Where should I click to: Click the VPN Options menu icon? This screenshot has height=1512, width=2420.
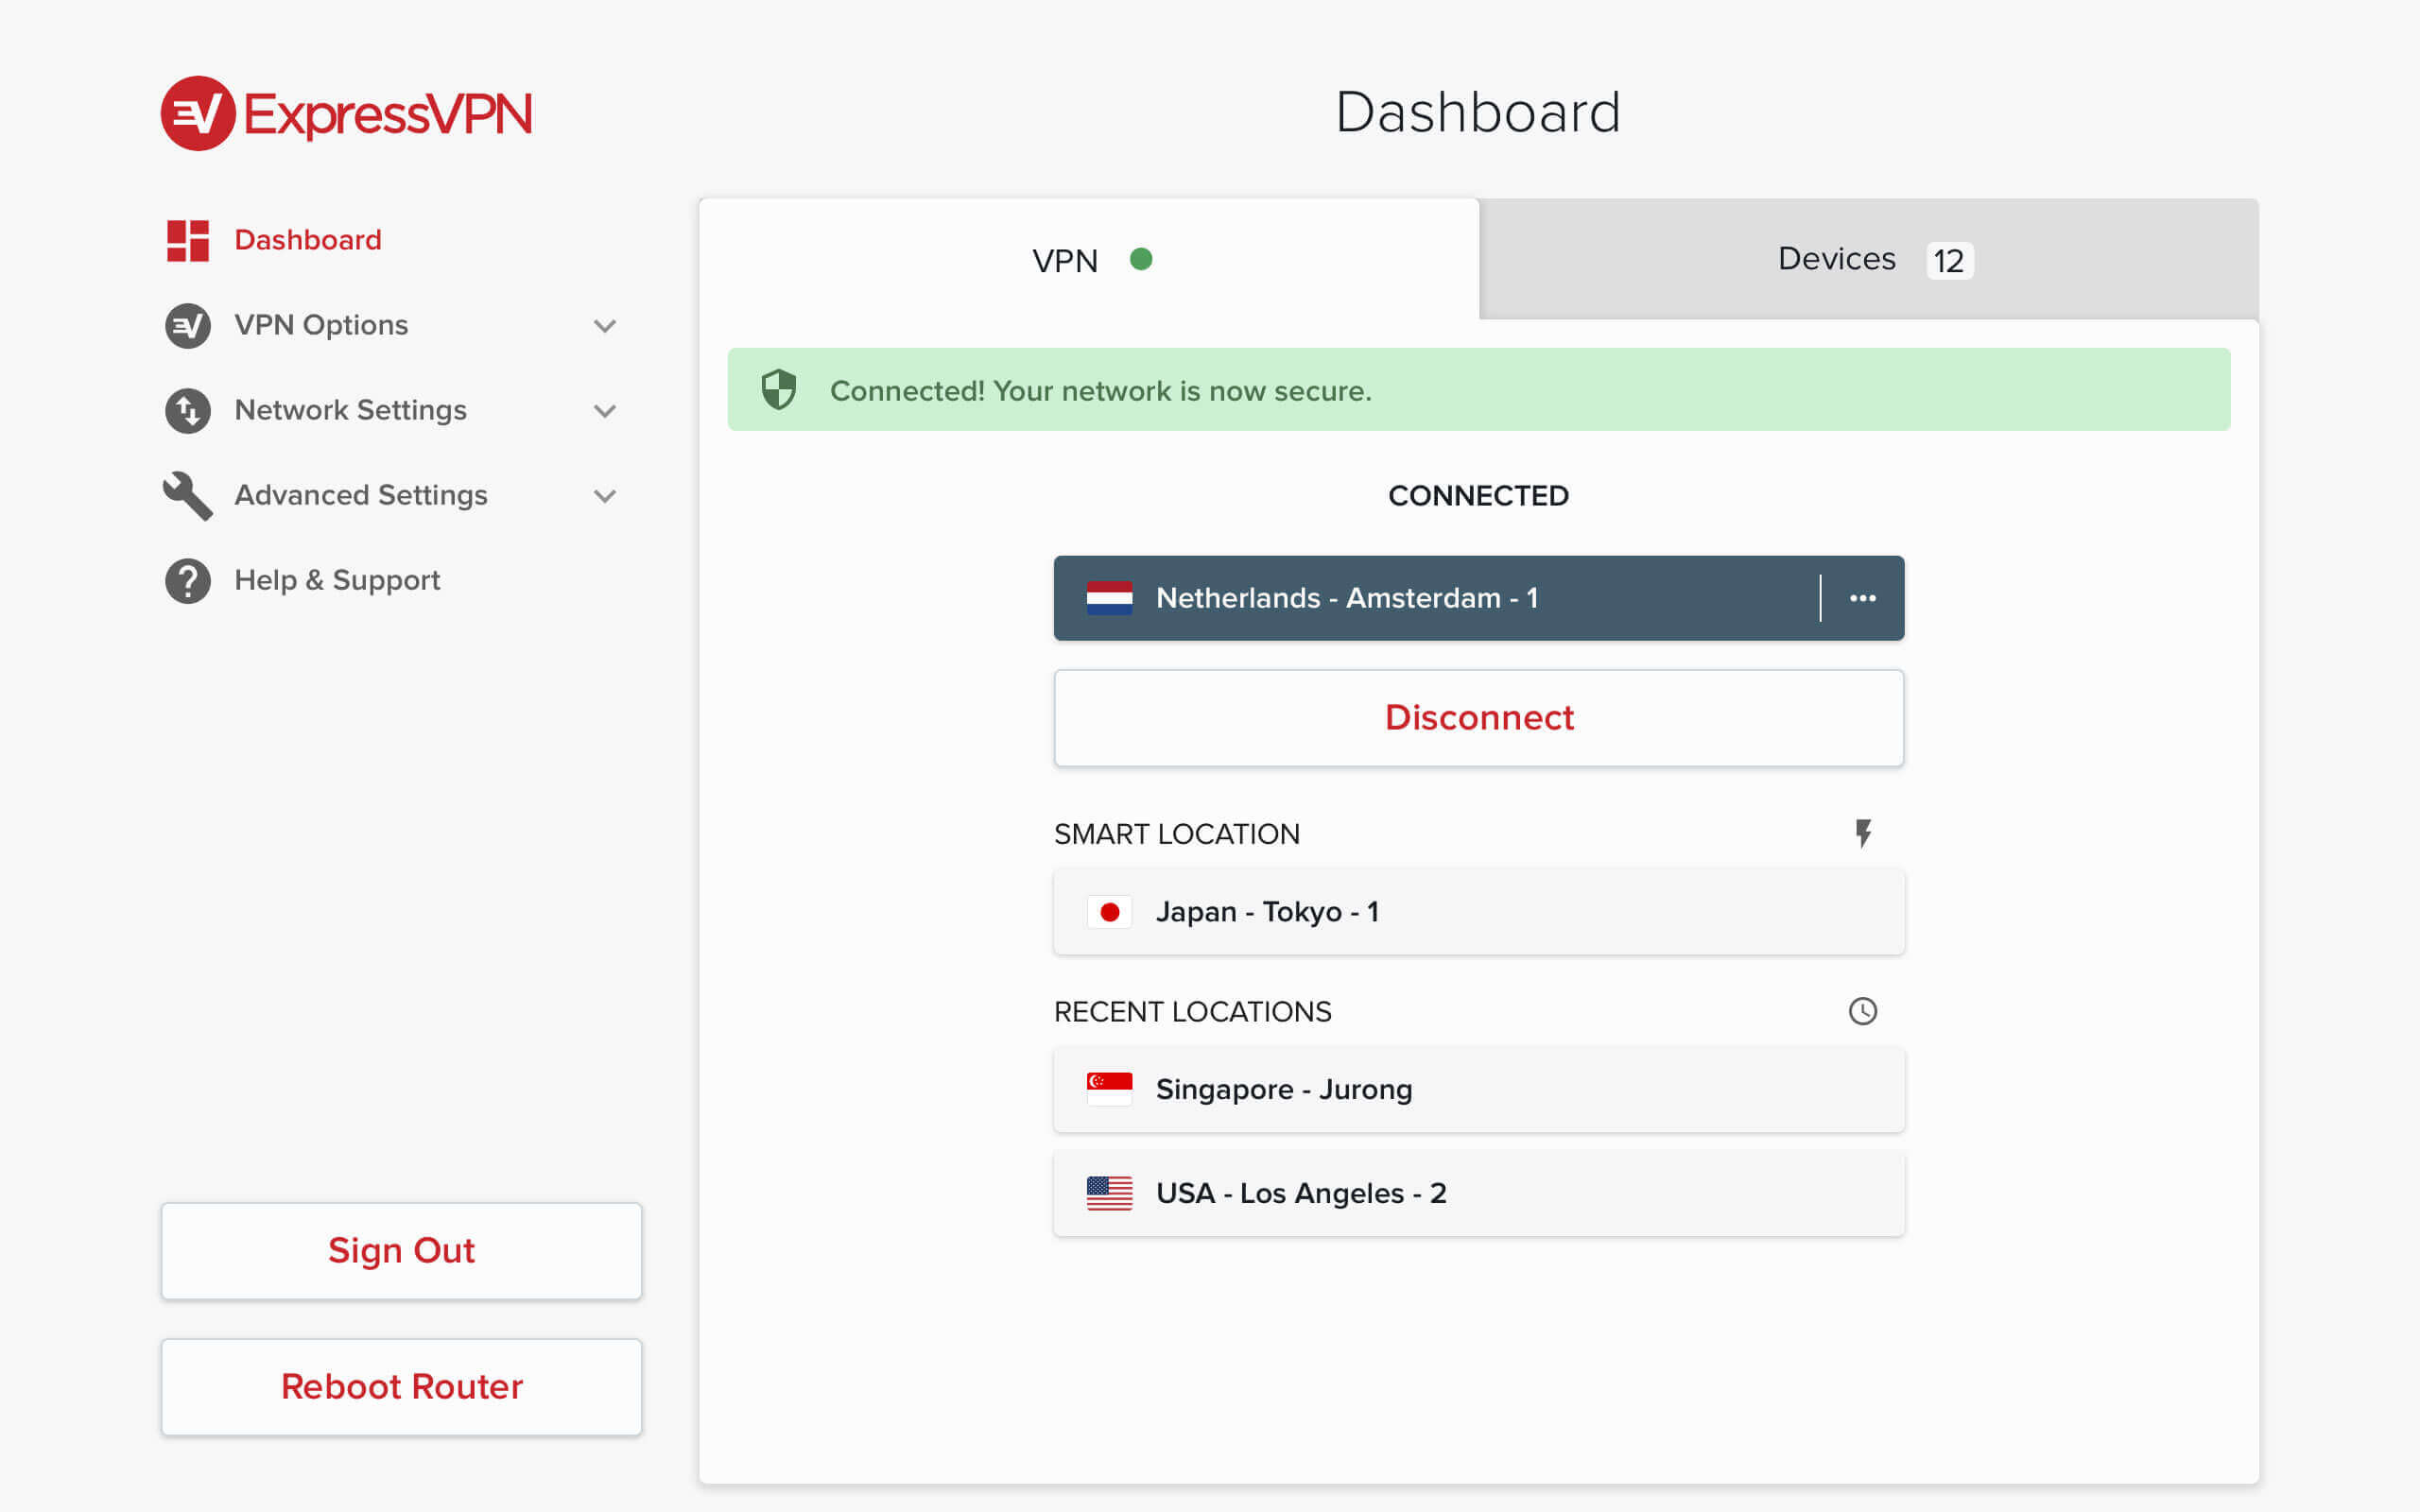point(188,326)
